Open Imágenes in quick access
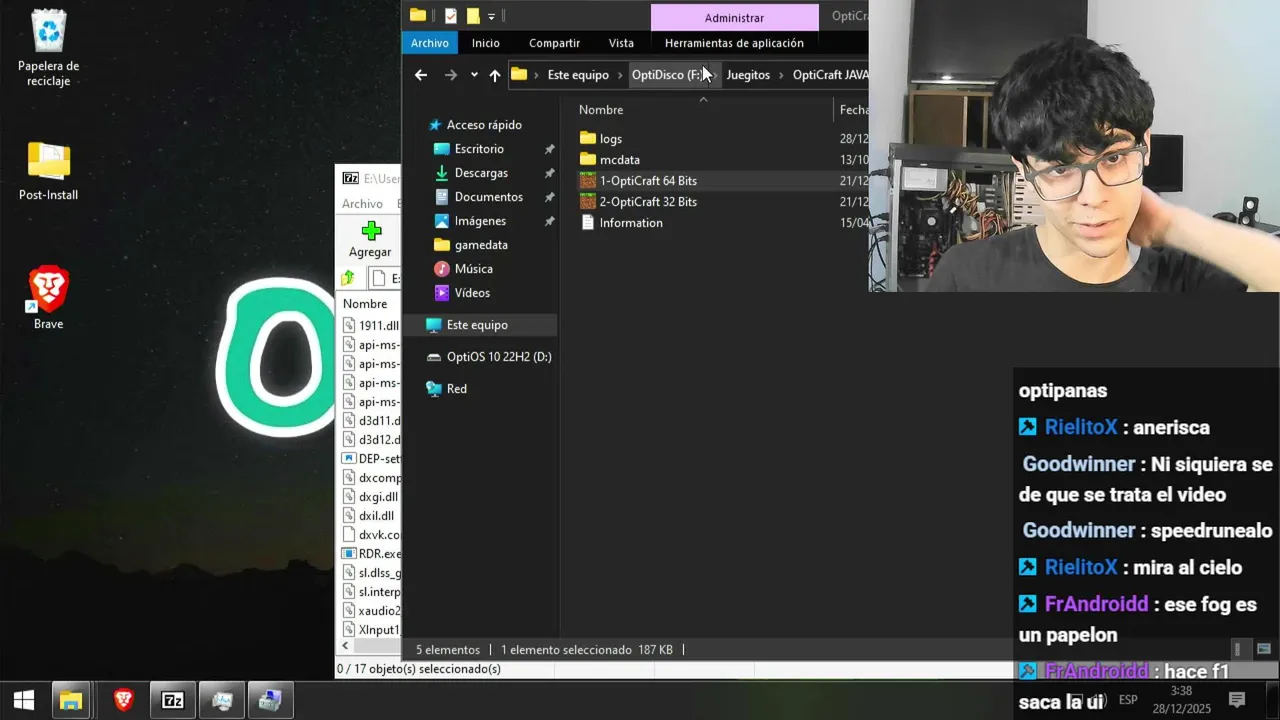 [x=480, y=221]
